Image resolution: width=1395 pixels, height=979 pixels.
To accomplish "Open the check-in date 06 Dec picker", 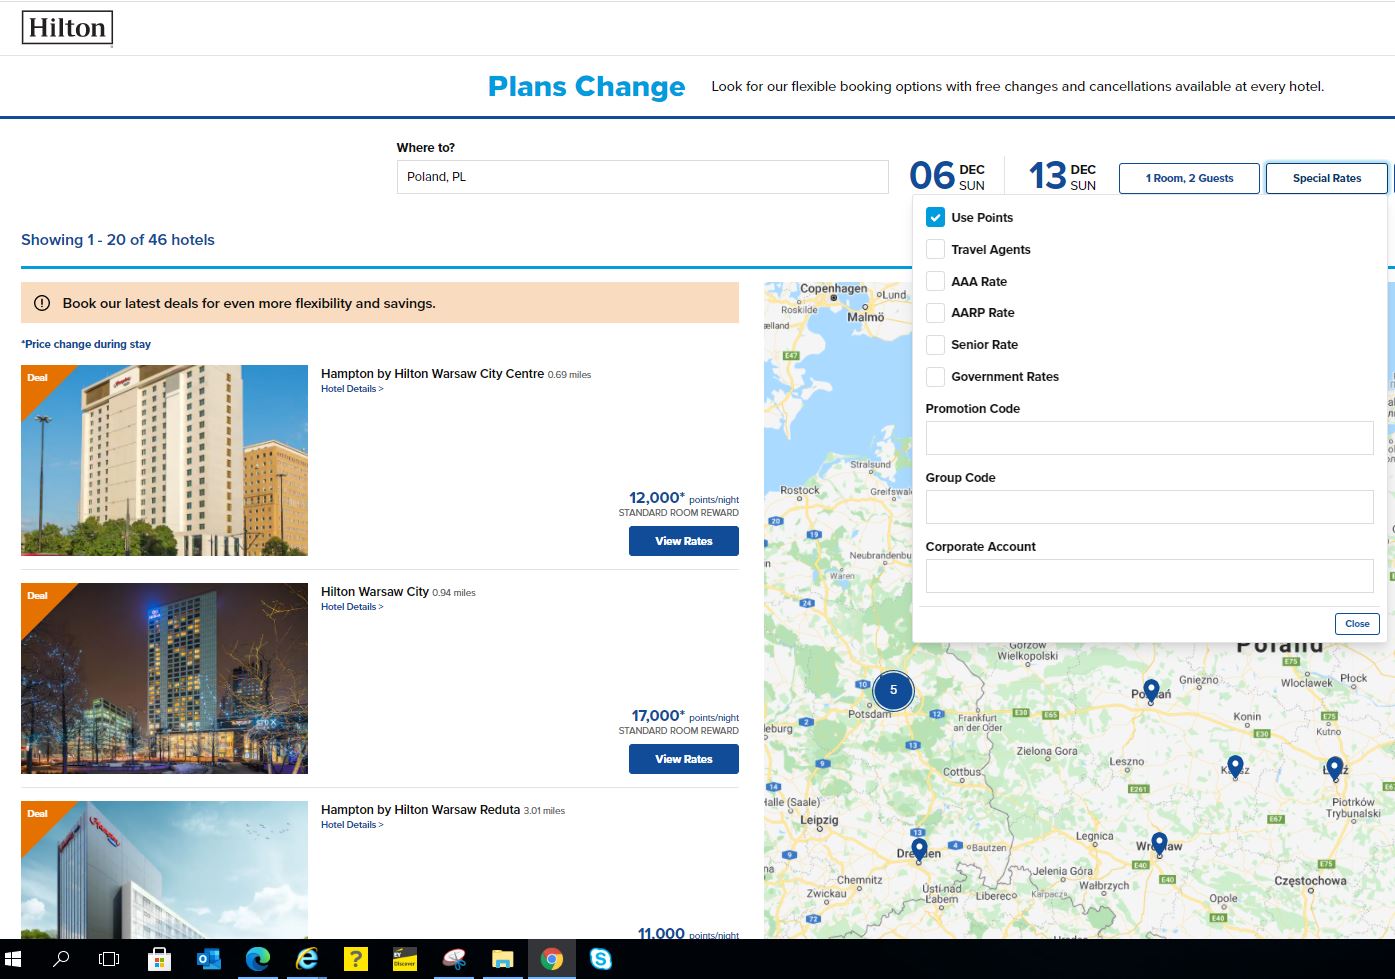I will [947, 176].
